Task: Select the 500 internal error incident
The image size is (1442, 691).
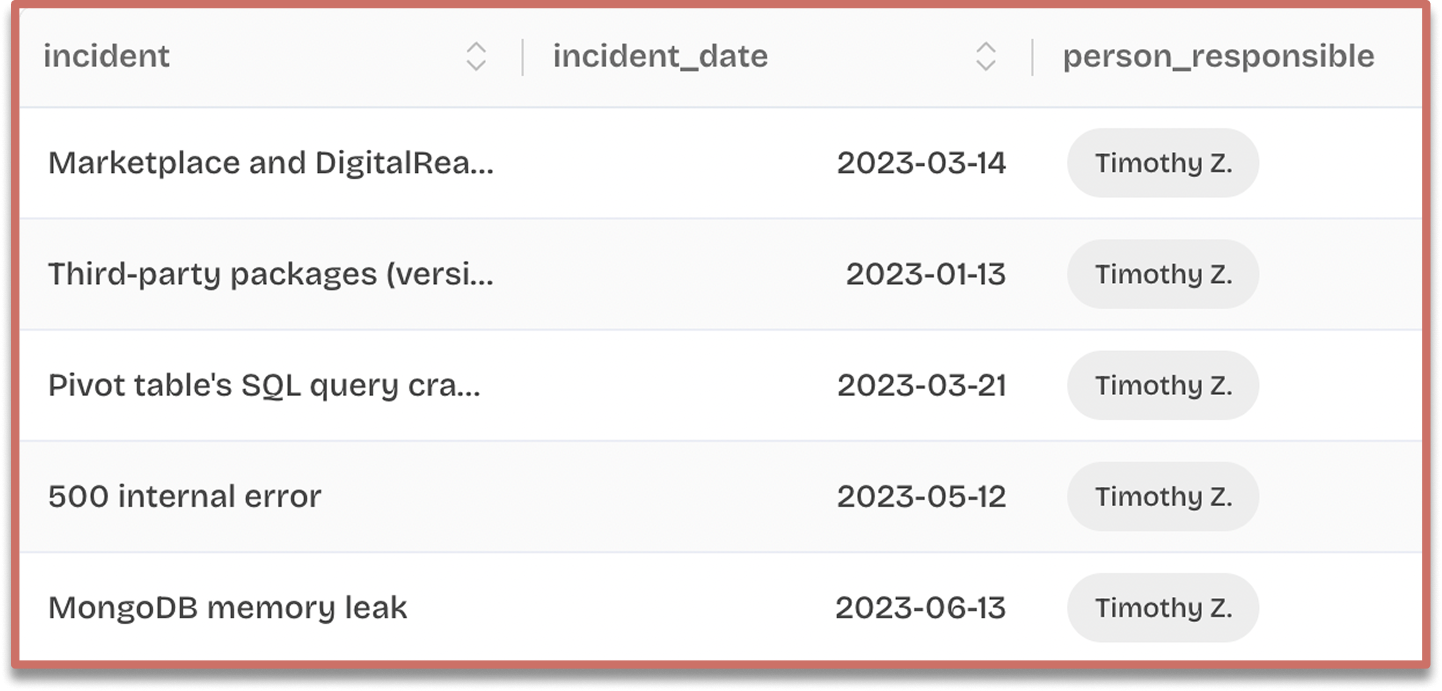Action: tap(185, 497)
